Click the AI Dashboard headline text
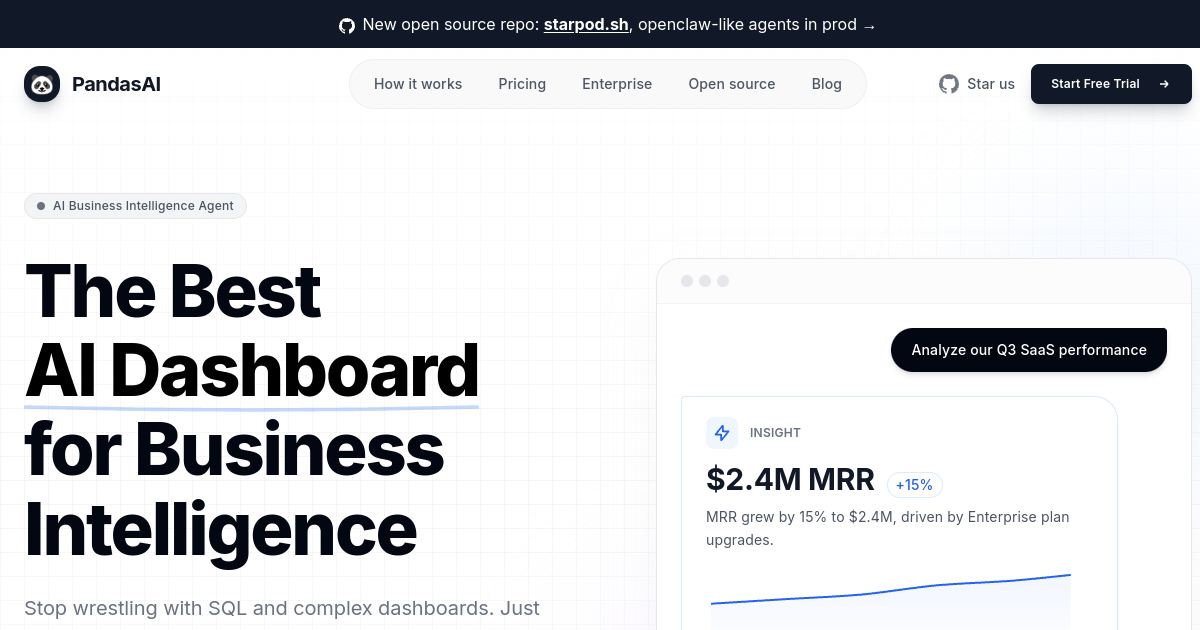The height and width of the screenshot is (630, 1200). click(x=252, y=370)
